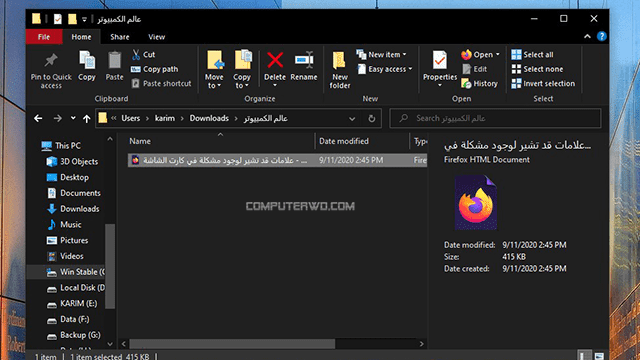
Task: Sort by the Name column header
Action: [x=220, y=141]
